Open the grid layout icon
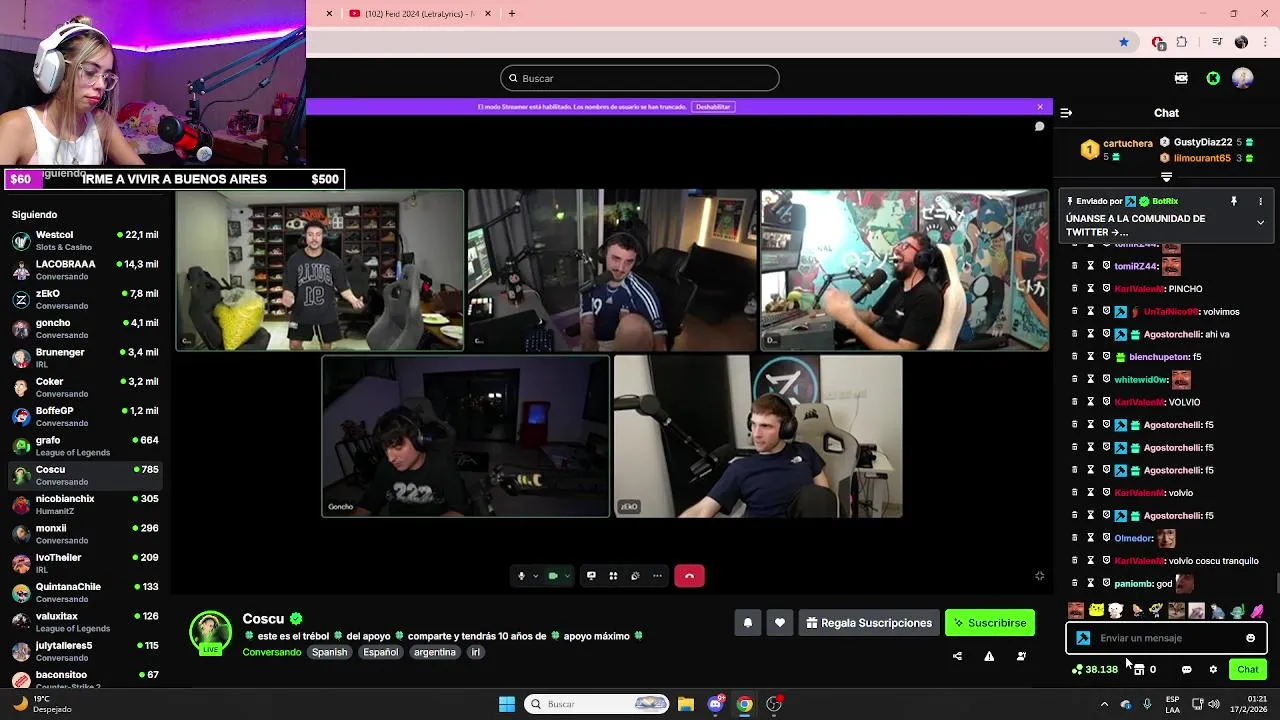The image size is (1280, 720). click(613, 576)
